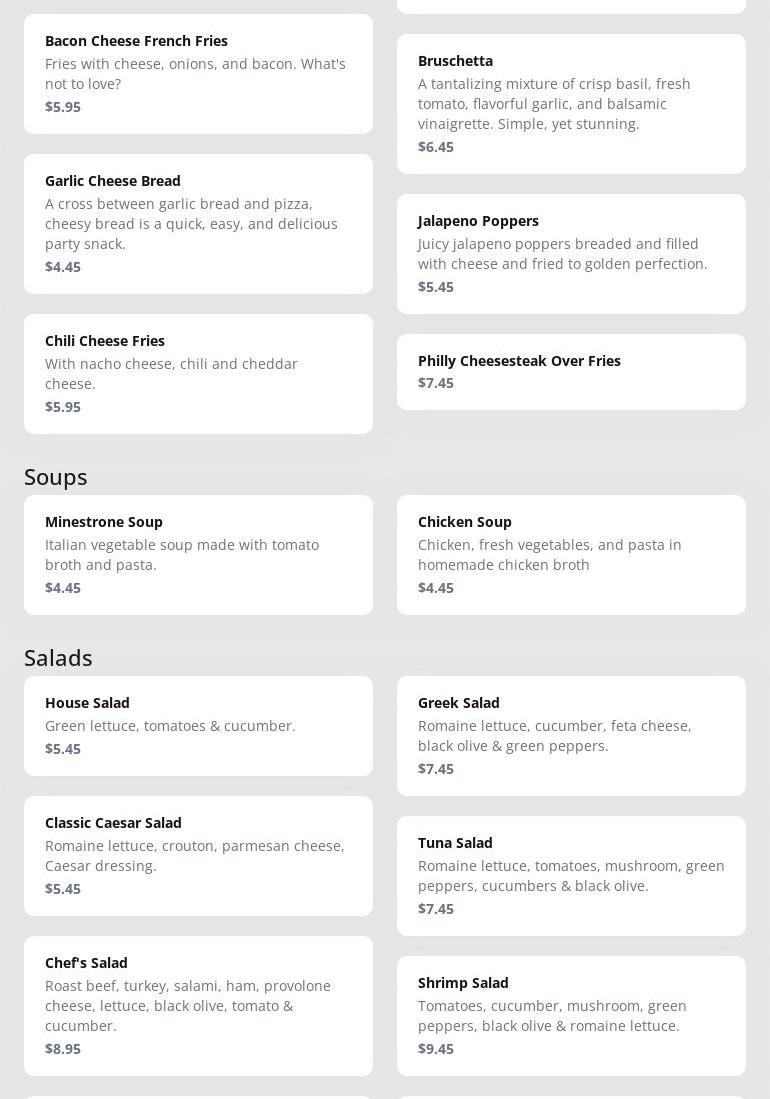Click the $9.45 price label
This screenshot has height=1099, width=770.
pyautogui.click(x=436, y=1049)
